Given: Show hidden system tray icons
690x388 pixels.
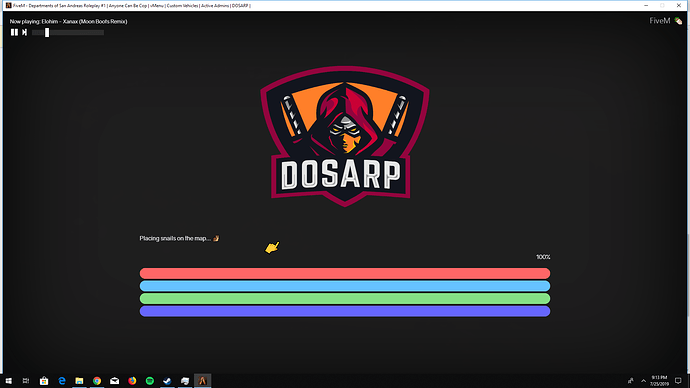Looking at the screenshot, I should 643,381.
